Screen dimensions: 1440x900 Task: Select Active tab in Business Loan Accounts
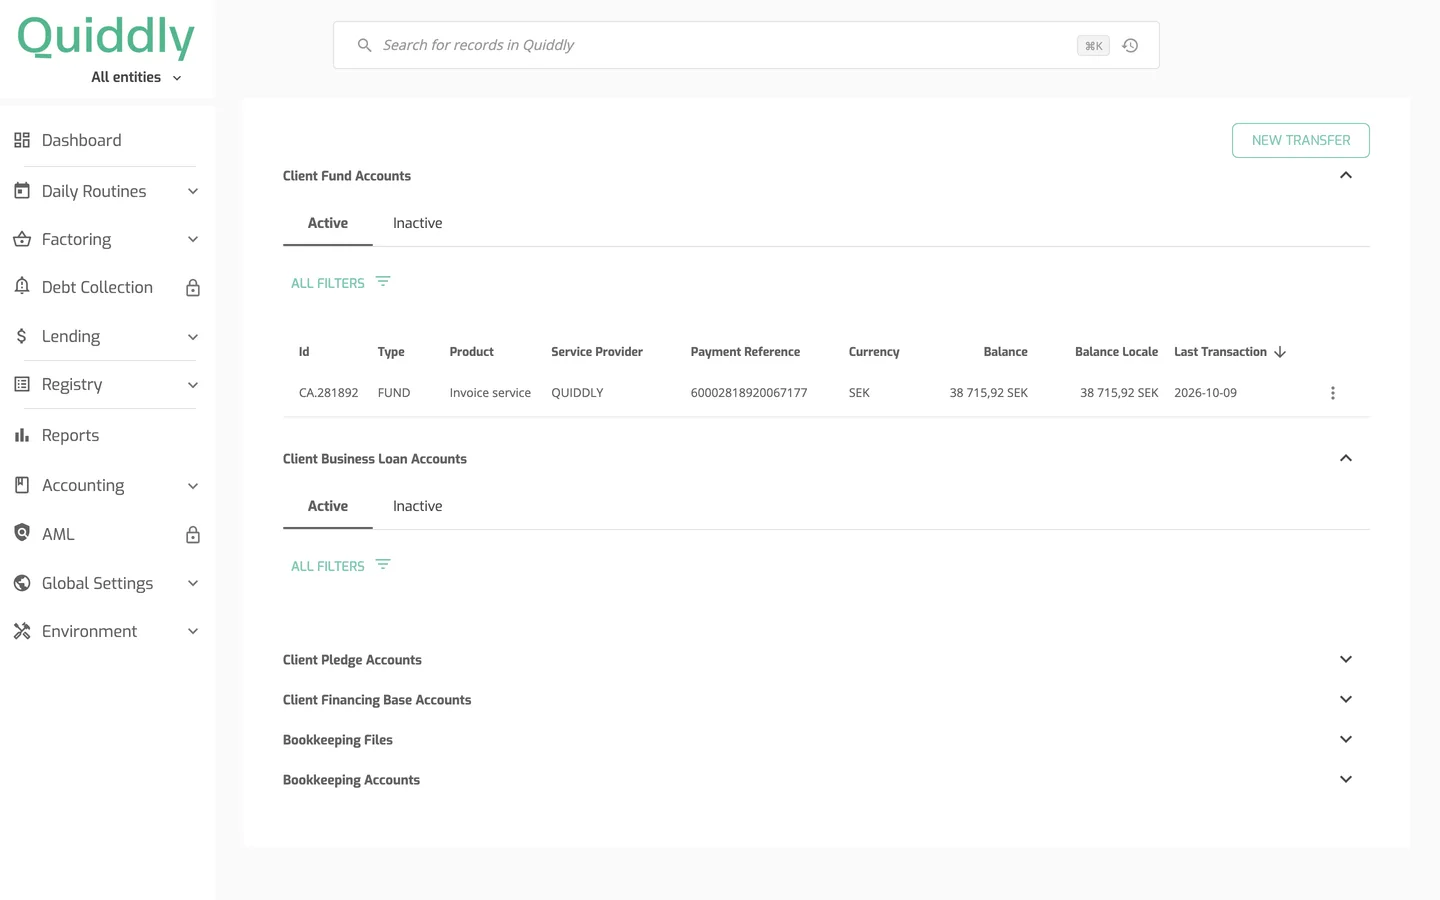pos(328,506)
